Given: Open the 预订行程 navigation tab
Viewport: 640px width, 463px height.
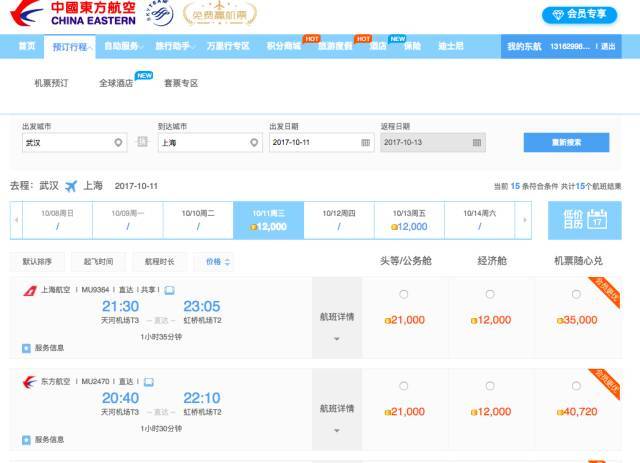Looking at the screenshot, I should (70, 47).
